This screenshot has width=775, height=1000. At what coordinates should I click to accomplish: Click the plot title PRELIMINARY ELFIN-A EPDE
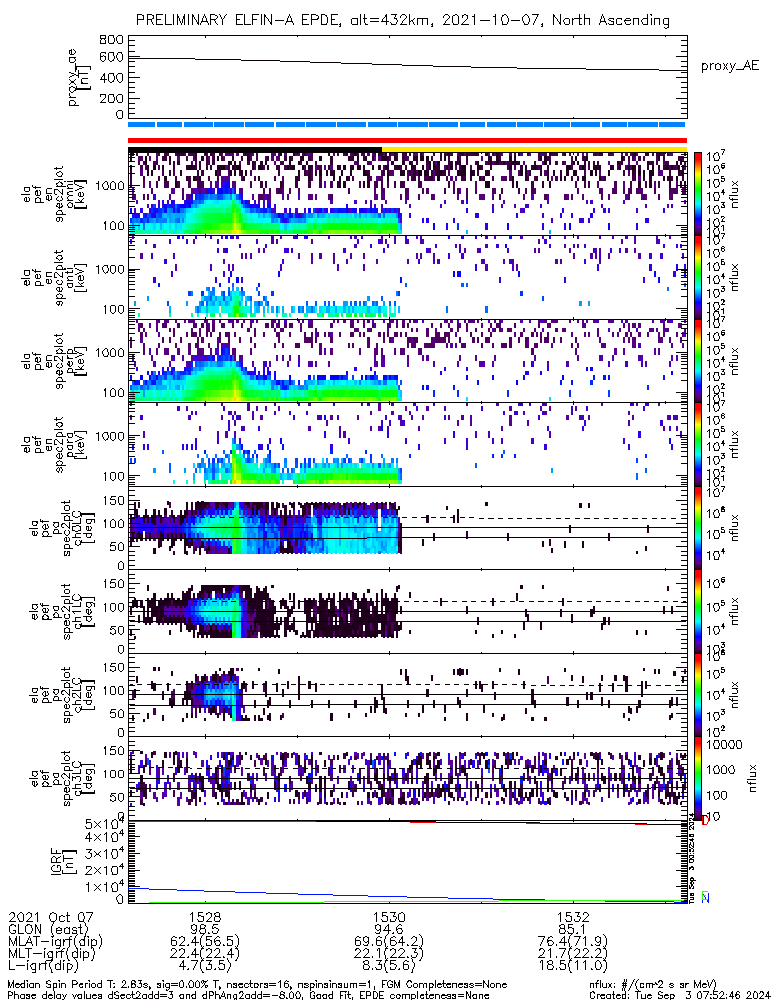[x=402, y=19]
